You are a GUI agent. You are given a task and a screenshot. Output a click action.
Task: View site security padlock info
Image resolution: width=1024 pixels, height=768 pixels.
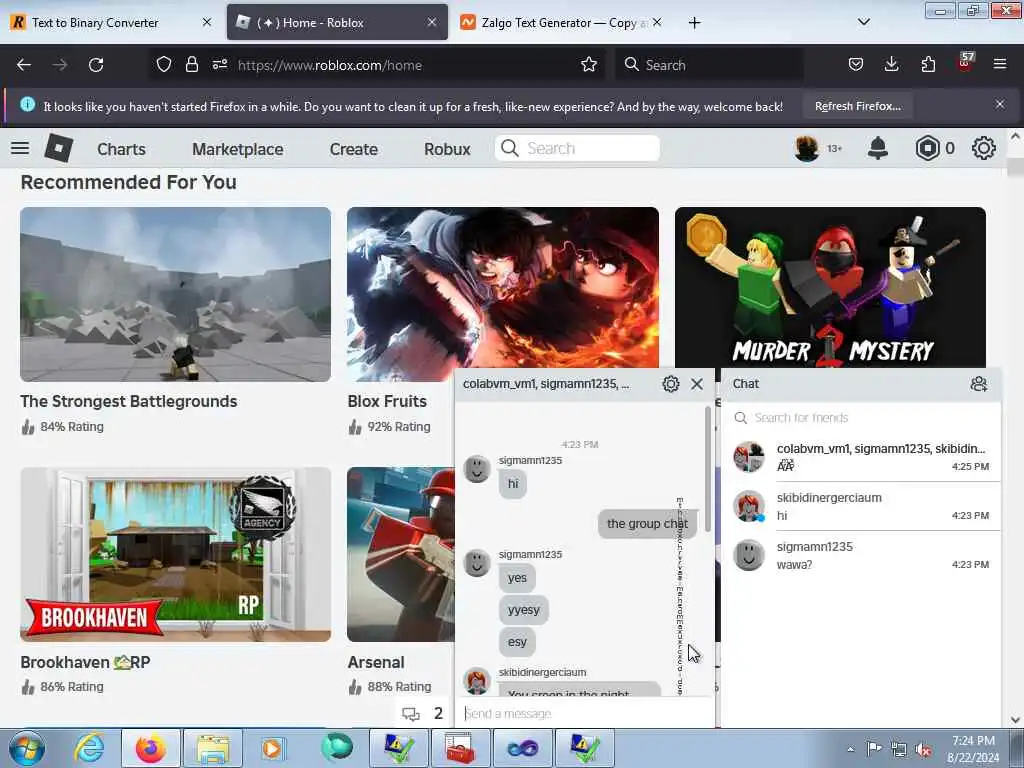[191, 65]
